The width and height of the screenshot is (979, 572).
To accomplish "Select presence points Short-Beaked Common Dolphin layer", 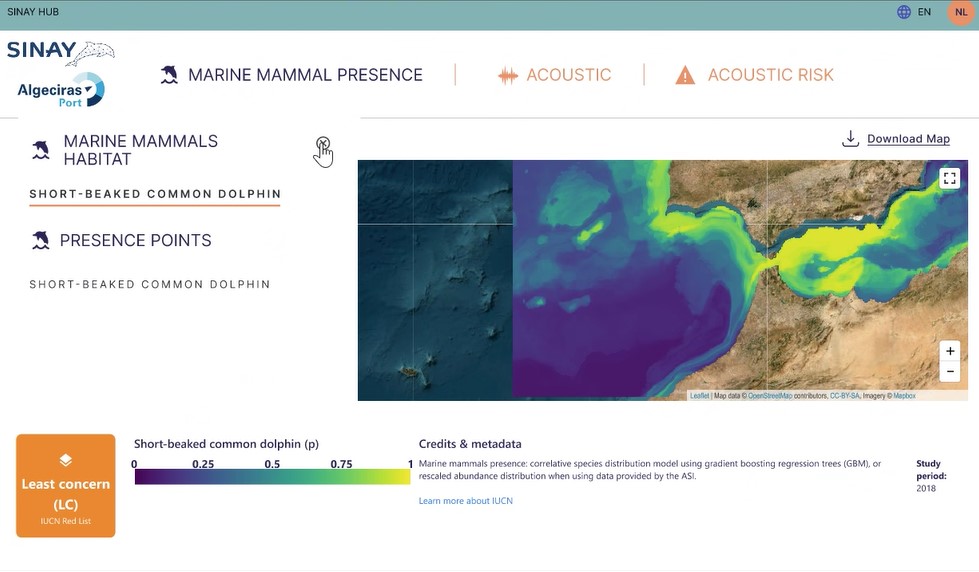I will coord(150,284).
